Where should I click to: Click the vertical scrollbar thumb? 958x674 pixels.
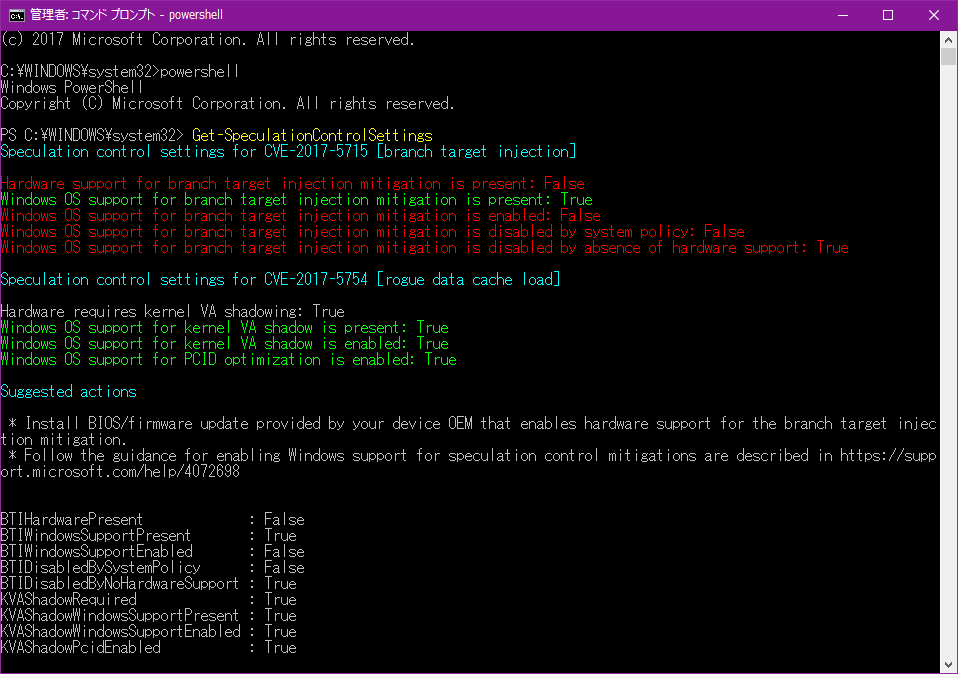(948, 56)
